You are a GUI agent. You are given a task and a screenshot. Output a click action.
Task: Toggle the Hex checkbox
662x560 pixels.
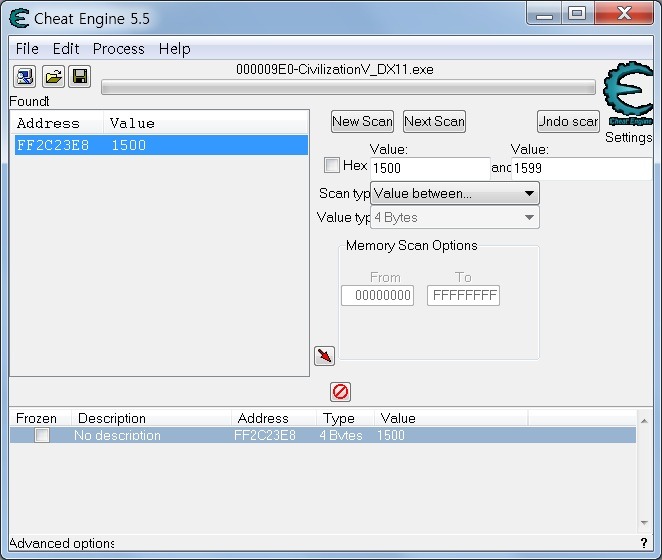(x=331, y=165)
